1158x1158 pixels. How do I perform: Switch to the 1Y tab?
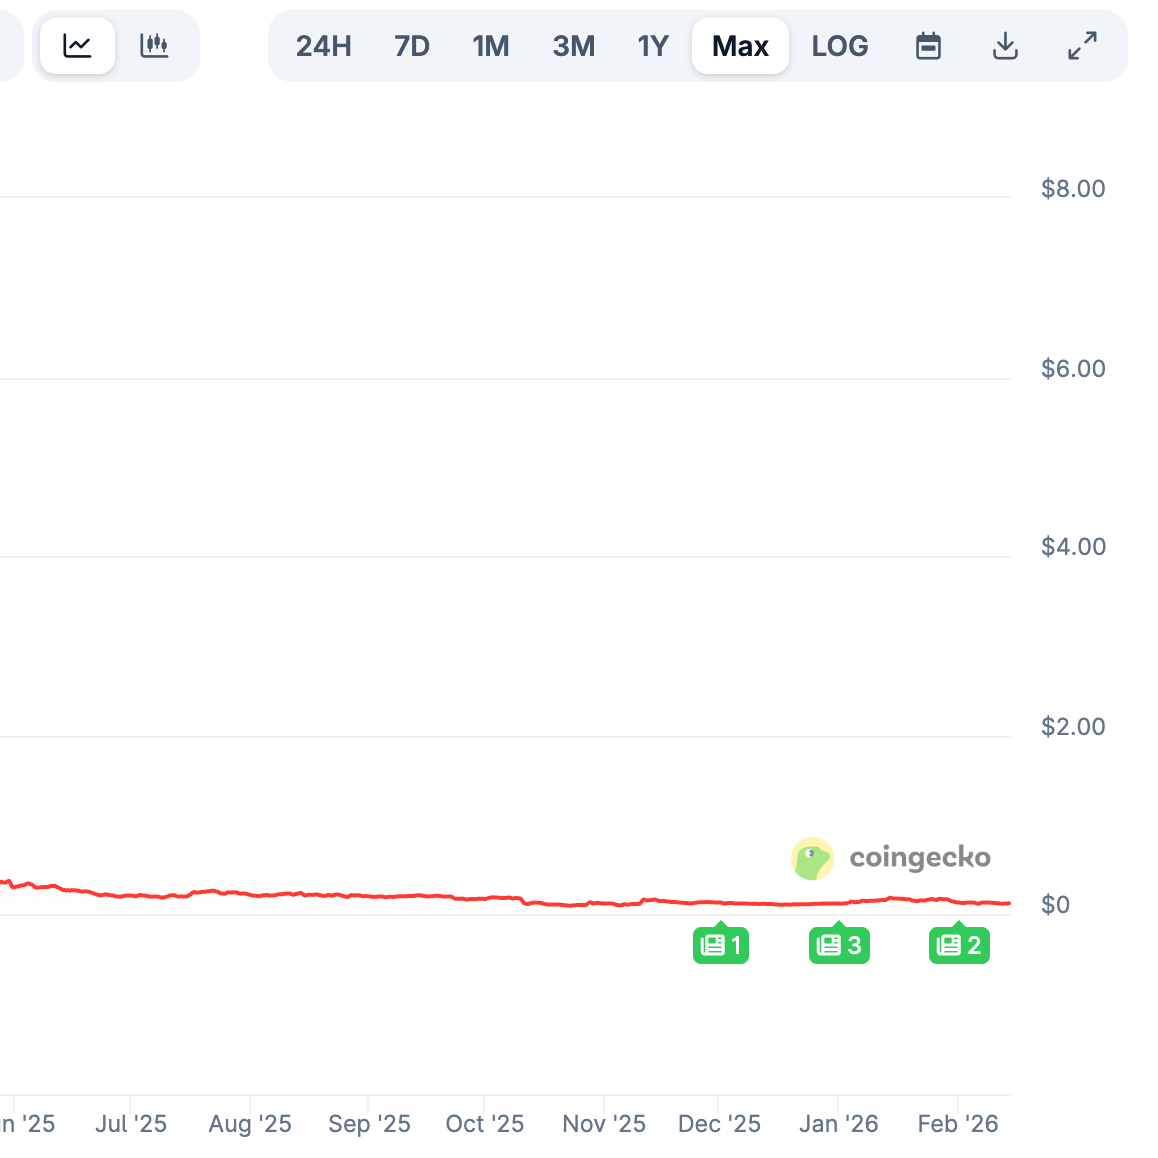pyautogui.click(x=653, y=45)
